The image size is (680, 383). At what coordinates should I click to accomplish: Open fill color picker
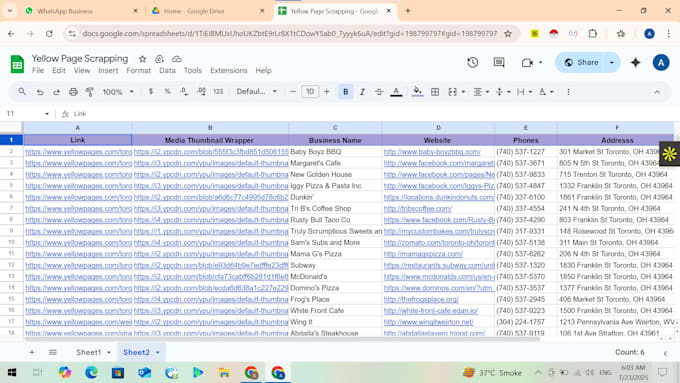tap(417, 92)
